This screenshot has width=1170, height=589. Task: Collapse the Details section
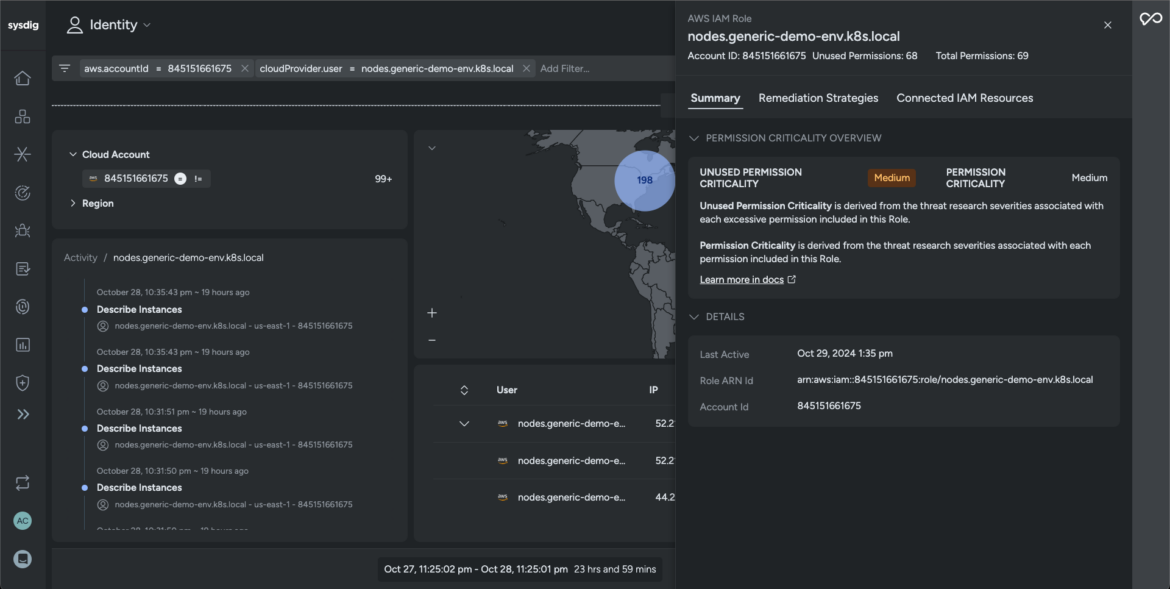pyautogui.click(x=694, y=317)
